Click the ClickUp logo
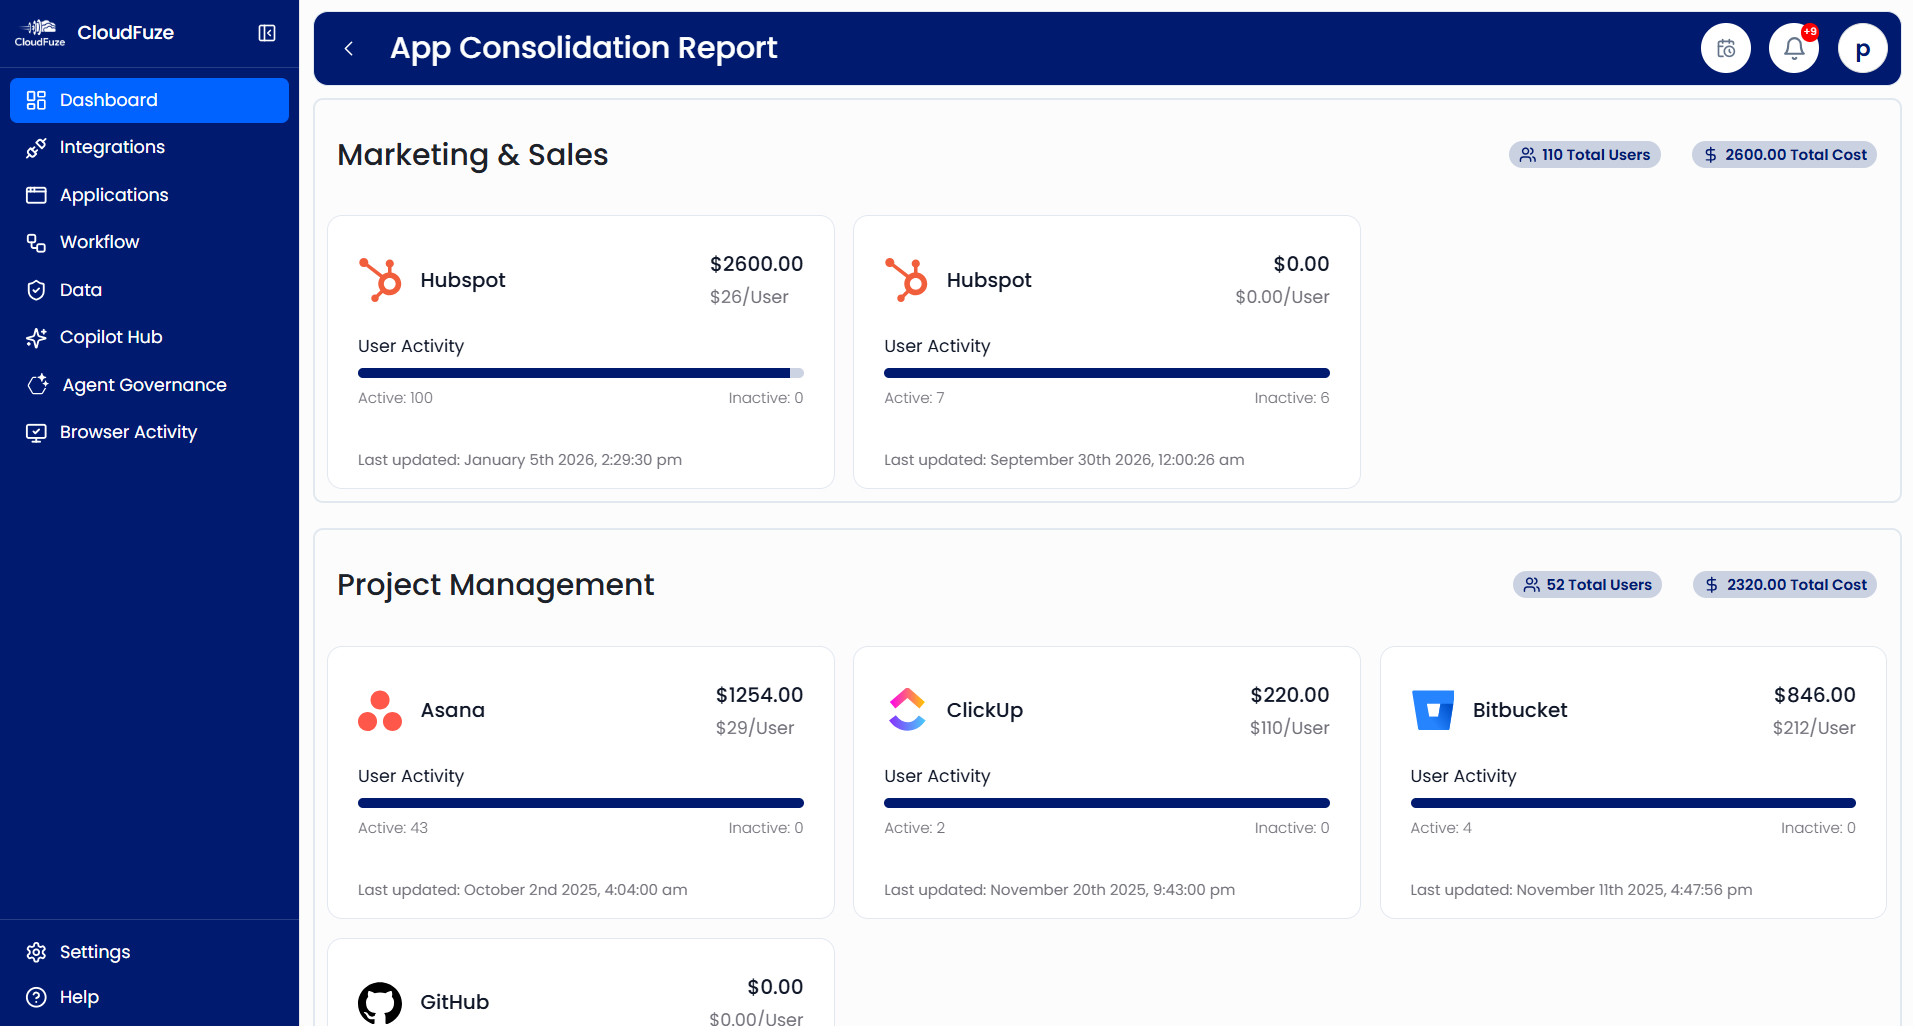Image resolution: width=1913 pixels, height=1026 pixels. [x=906, y=710]
